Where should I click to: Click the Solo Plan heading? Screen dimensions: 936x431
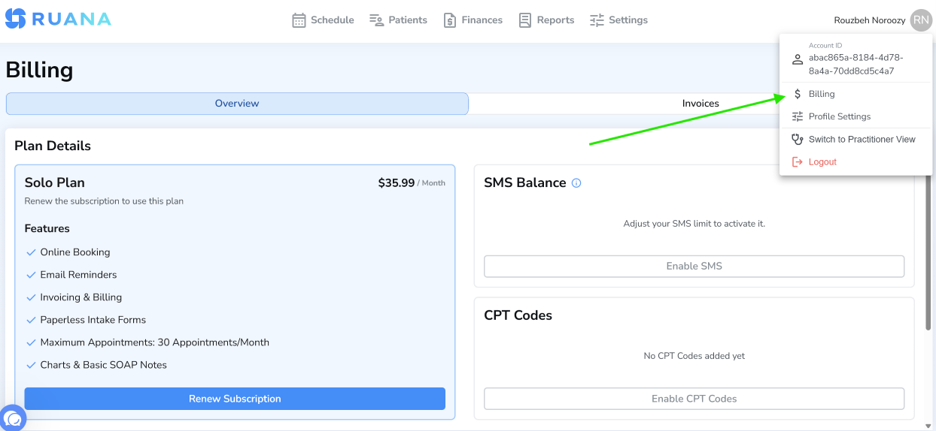[x=54, y=183]
